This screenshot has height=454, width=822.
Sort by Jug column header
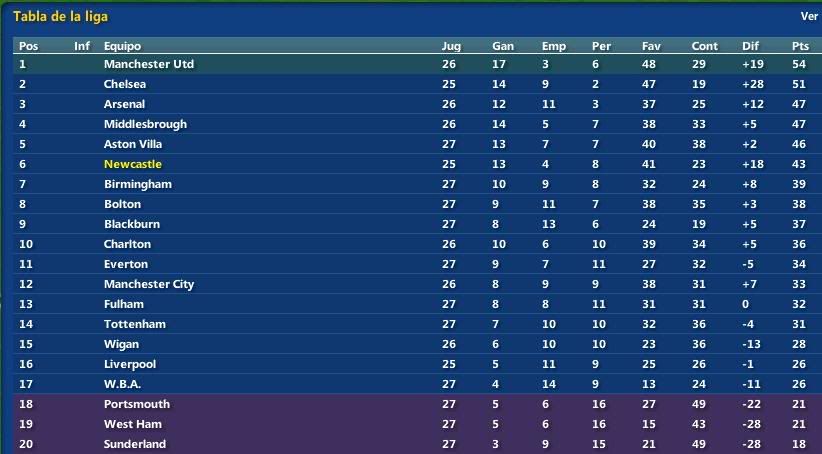point(451,46)
